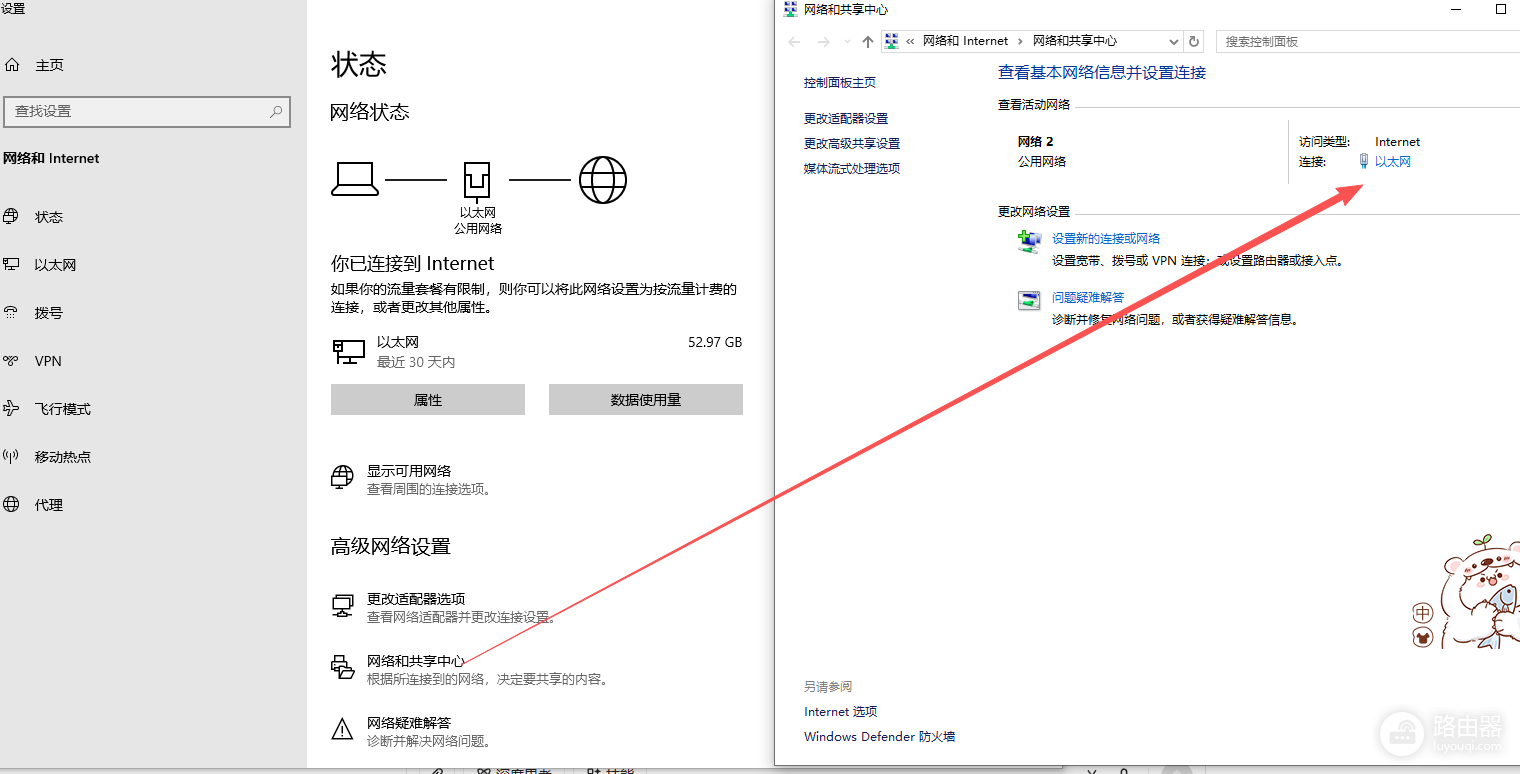Minimize the 网络和共享中心 window
This screenshot has width=1520, height=774.
point(1455,9)
